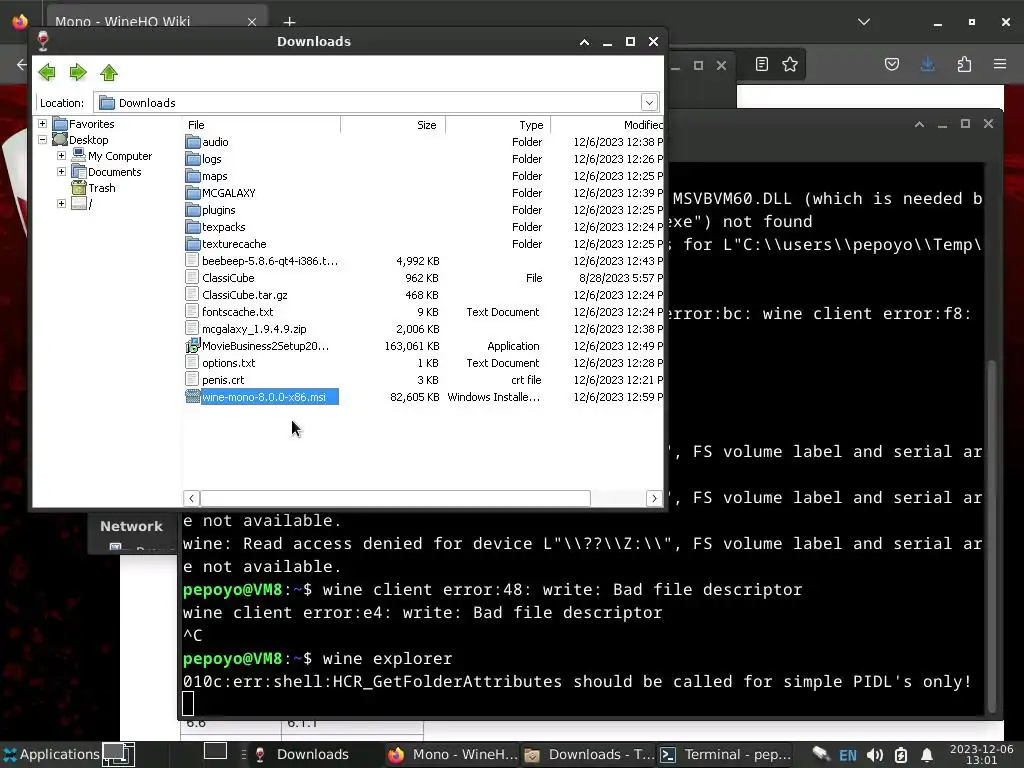
Task: Select mcgalaxy_1.9.4.9.zip file name
Action: pyautogui.click(x=254, y=329)
